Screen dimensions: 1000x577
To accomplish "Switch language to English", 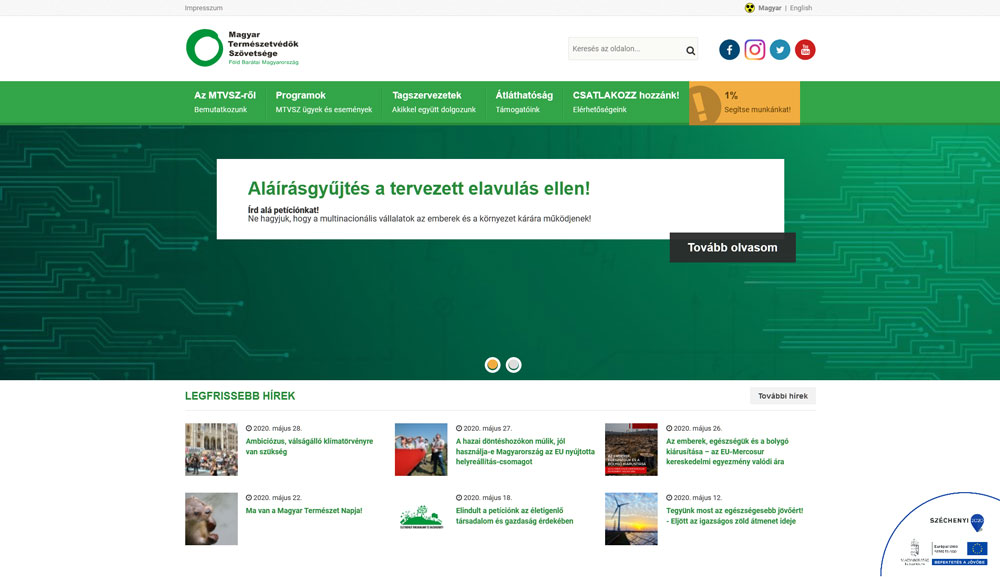I will coord(801,8).
